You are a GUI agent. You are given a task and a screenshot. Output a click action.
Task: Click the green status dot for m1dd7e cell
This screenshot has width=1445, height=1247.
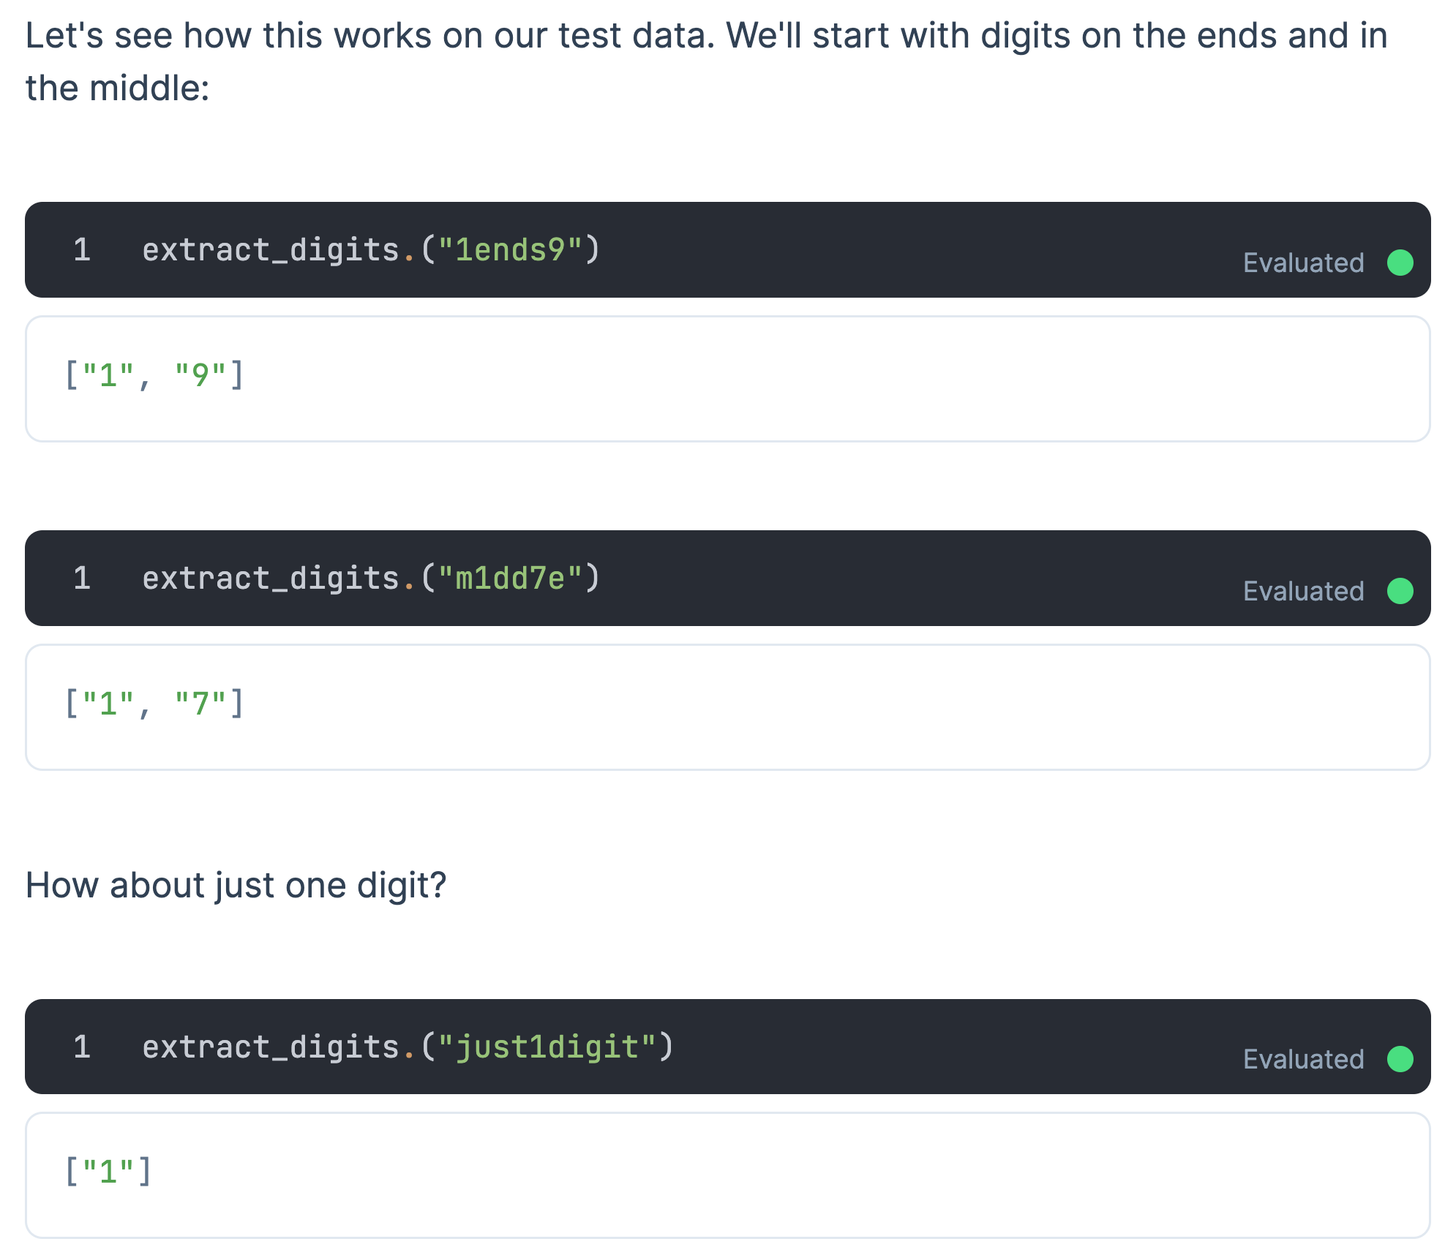[1400, 591]
